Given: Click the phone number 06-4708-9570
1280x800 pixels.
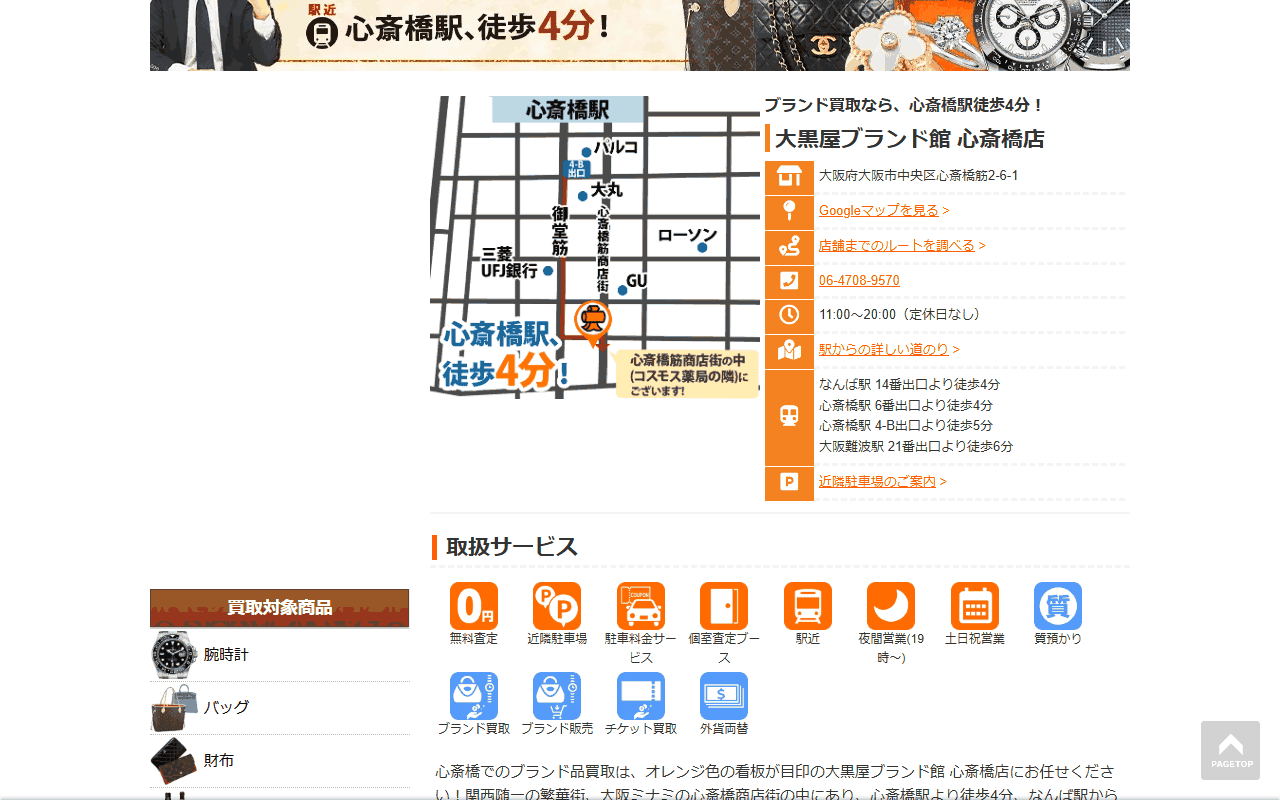Looking at the screenshot, I should coord(859,280).
